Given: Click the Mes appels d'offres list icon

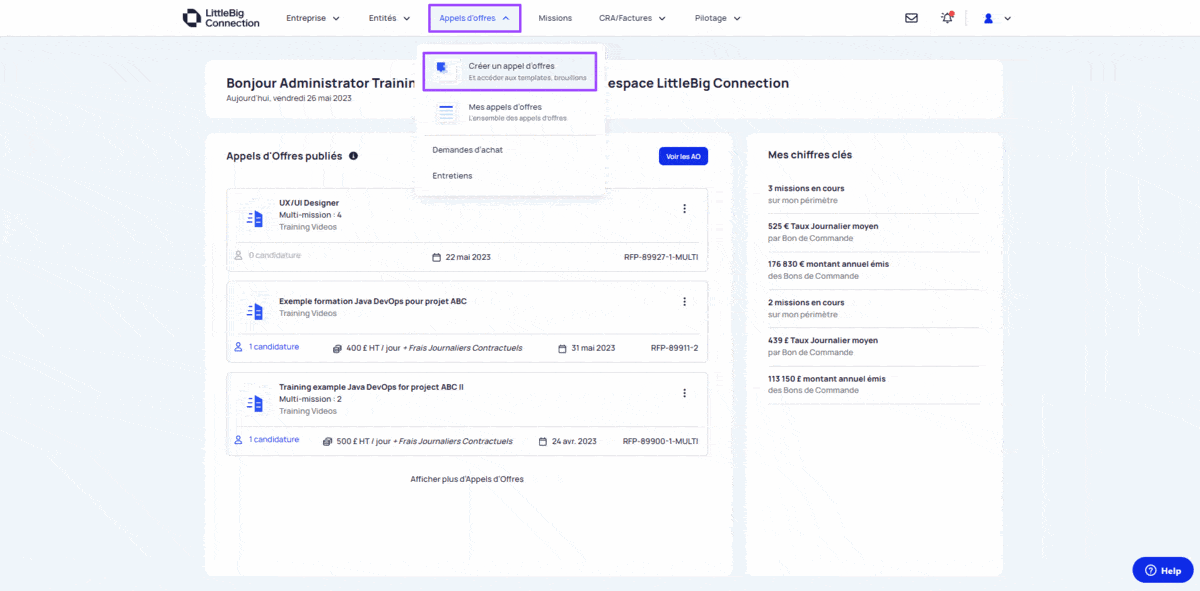Looking at the screenshot, I should pos(446,112).
